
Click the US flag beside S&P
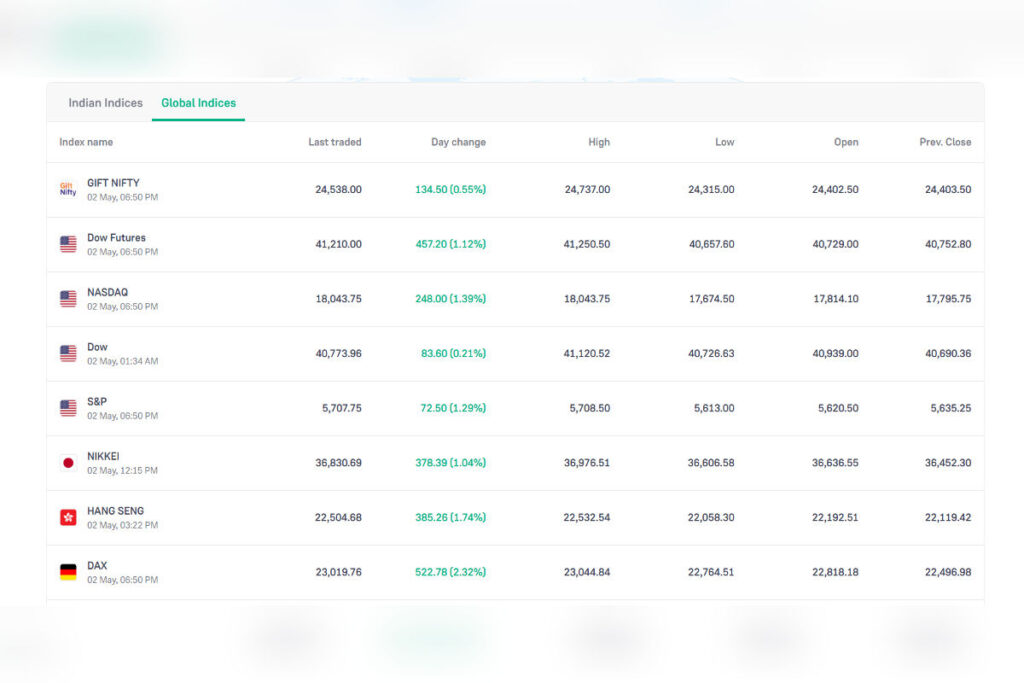(x=68, y=408)
